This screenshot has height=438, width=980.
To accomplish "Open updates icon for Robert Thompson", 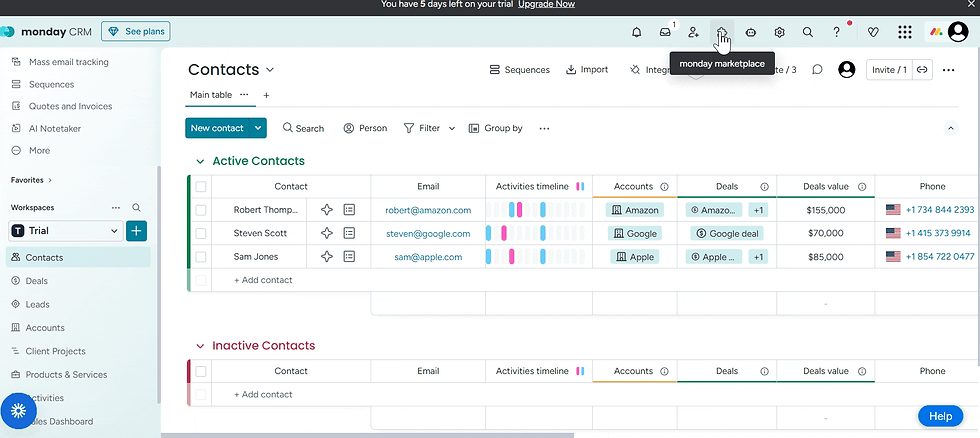I will (349, 210).
